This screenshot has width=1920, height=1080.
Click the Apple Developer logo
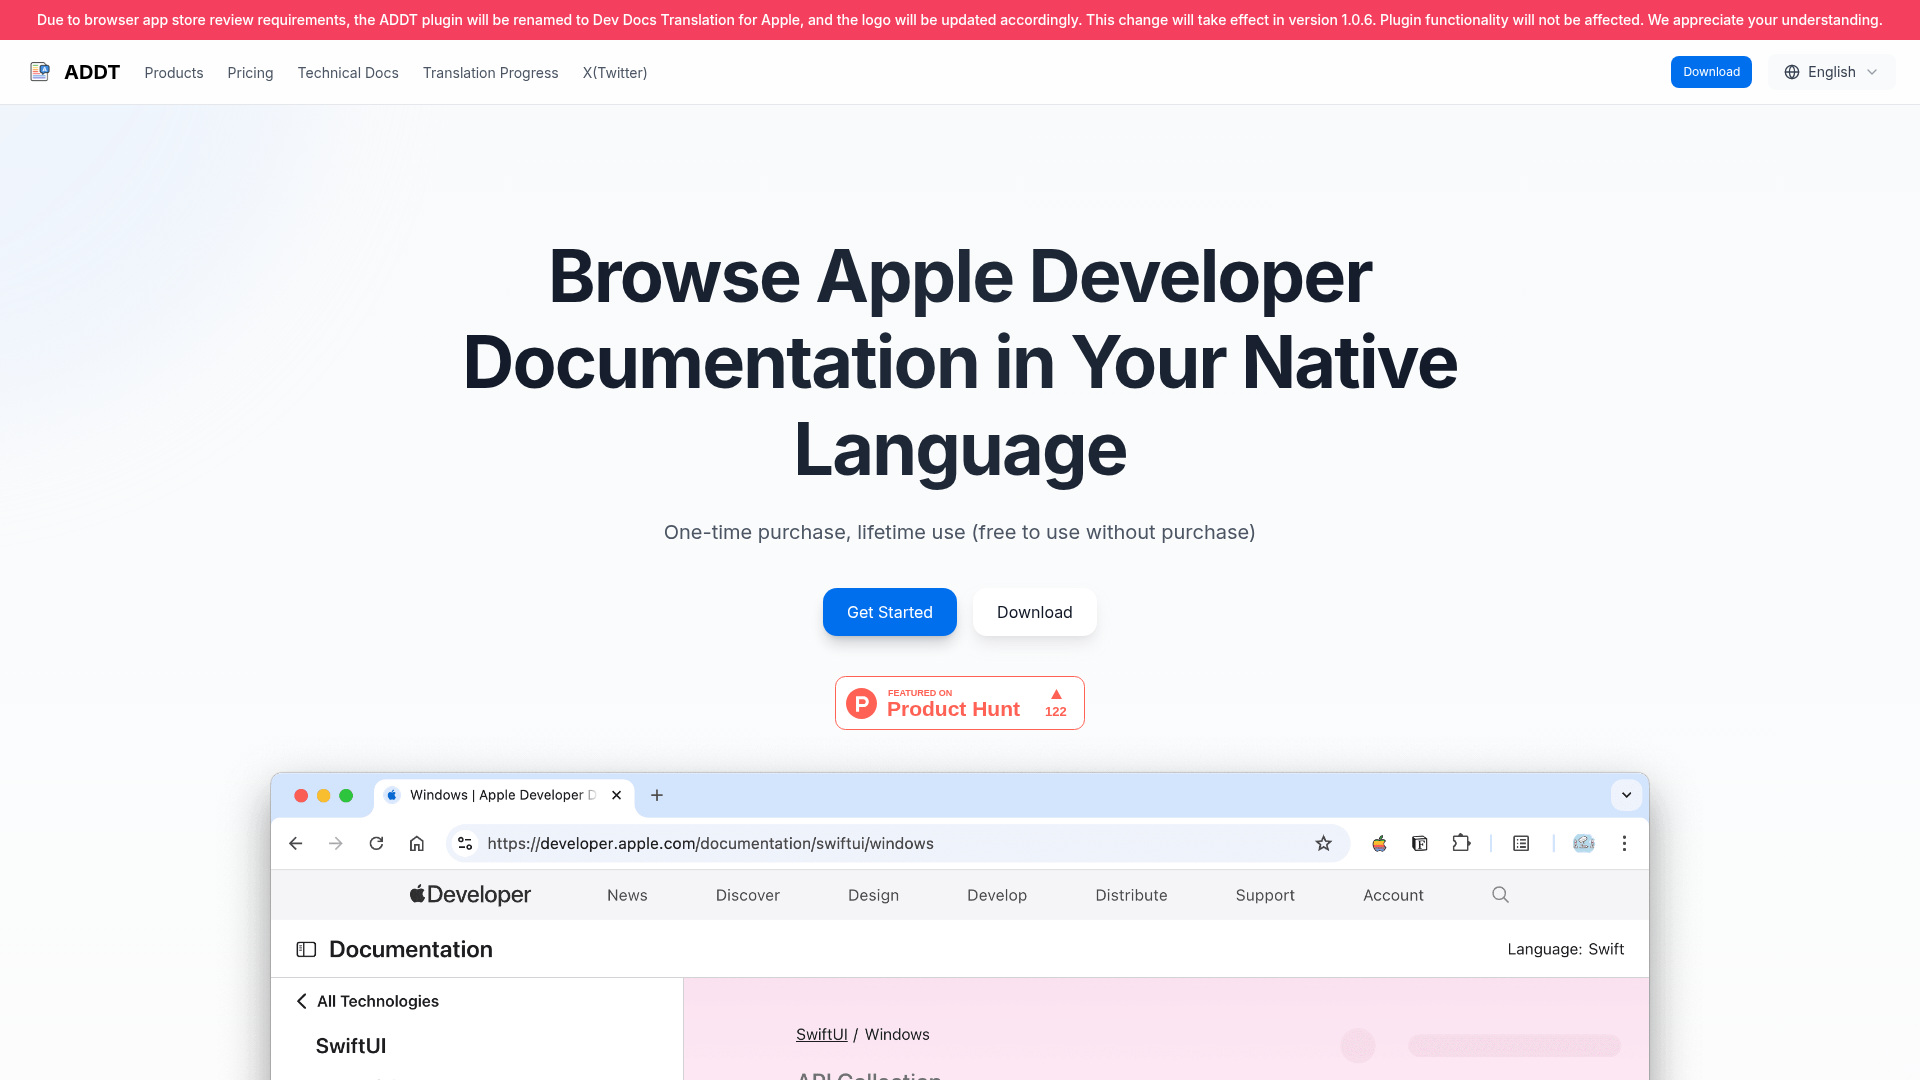[x=470, y=895]
